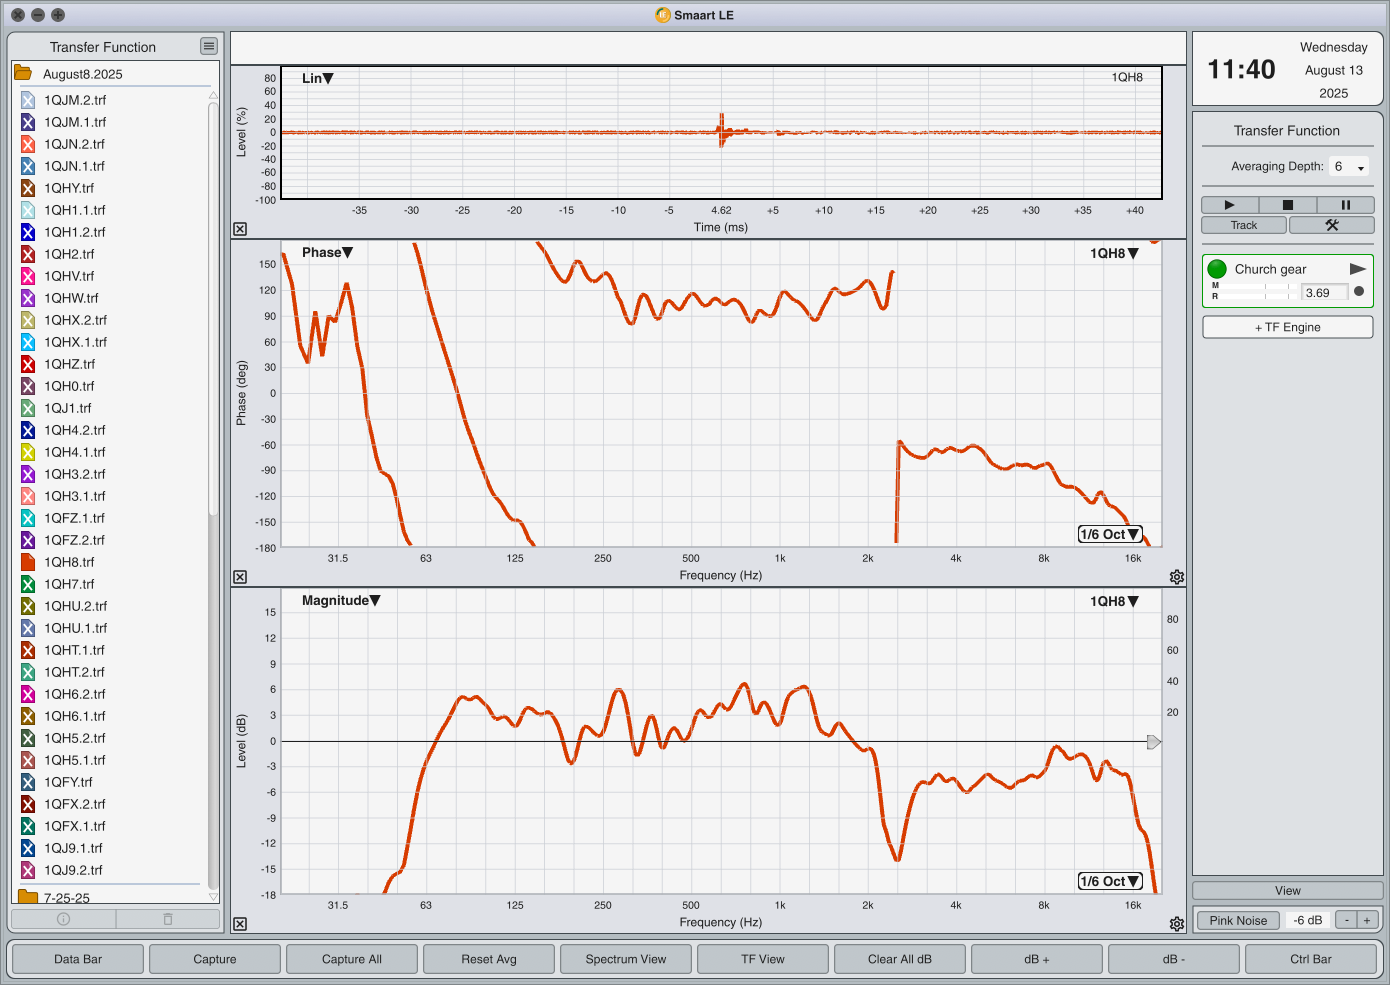Open measurement configuration tools icon
This screenshot has height=985, width=1390.
point(1332,225)
